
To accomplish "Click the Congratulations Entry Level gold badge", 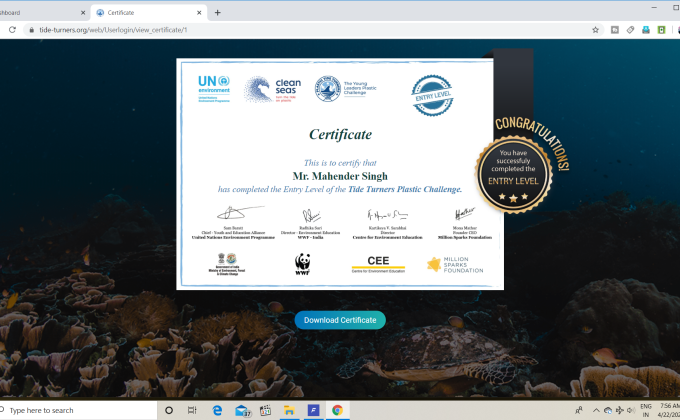I will [x=513, y=174].
